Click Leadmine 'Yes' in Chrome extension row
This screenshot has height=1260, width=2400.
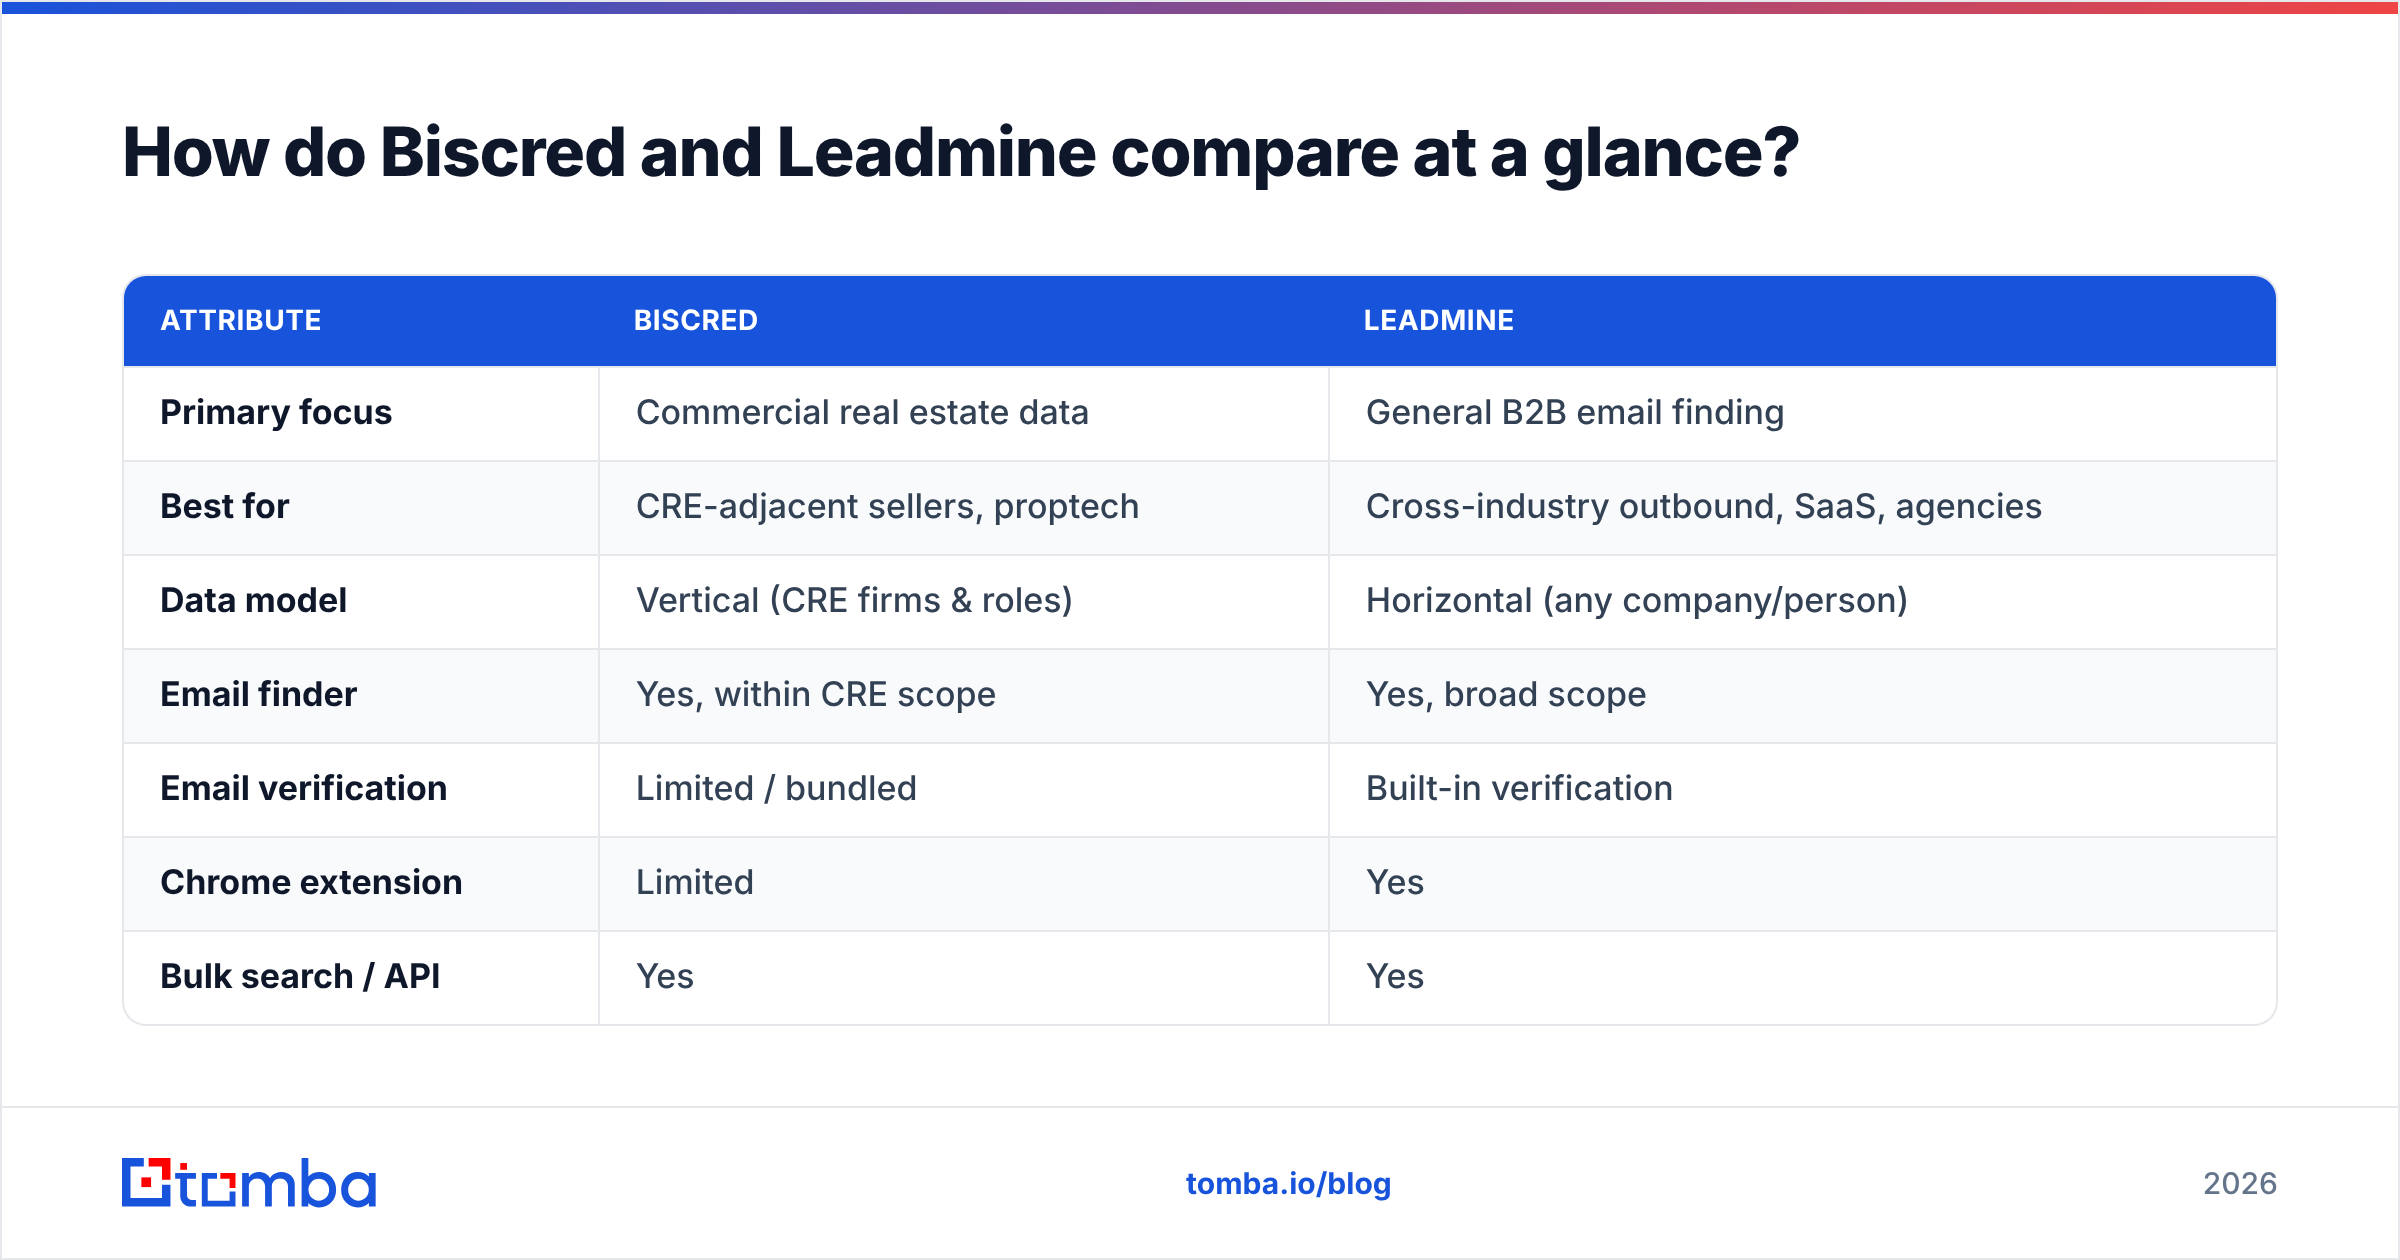click(1395, 883)
